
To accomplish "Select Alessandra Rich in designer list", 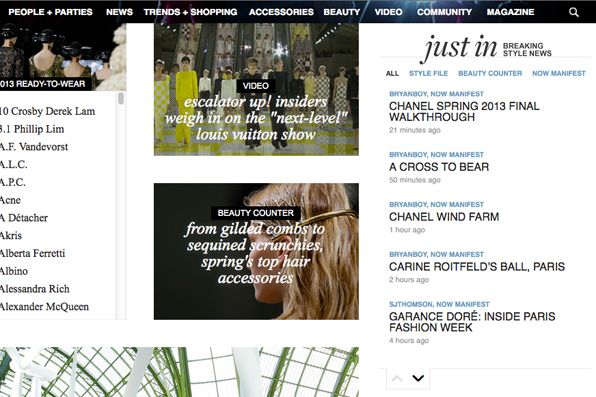I will (x=35, y=289).
